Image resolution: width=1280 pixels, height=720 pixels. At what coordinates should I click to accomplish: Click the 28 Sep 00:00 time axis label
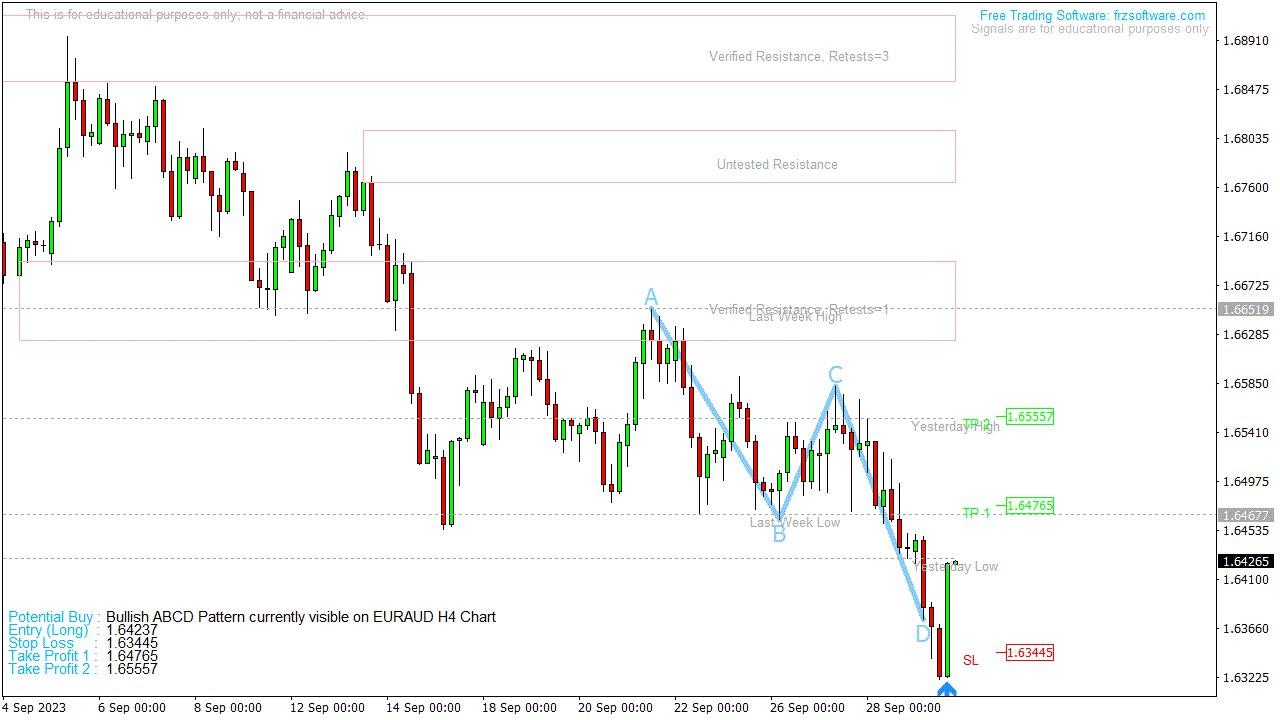905,707
